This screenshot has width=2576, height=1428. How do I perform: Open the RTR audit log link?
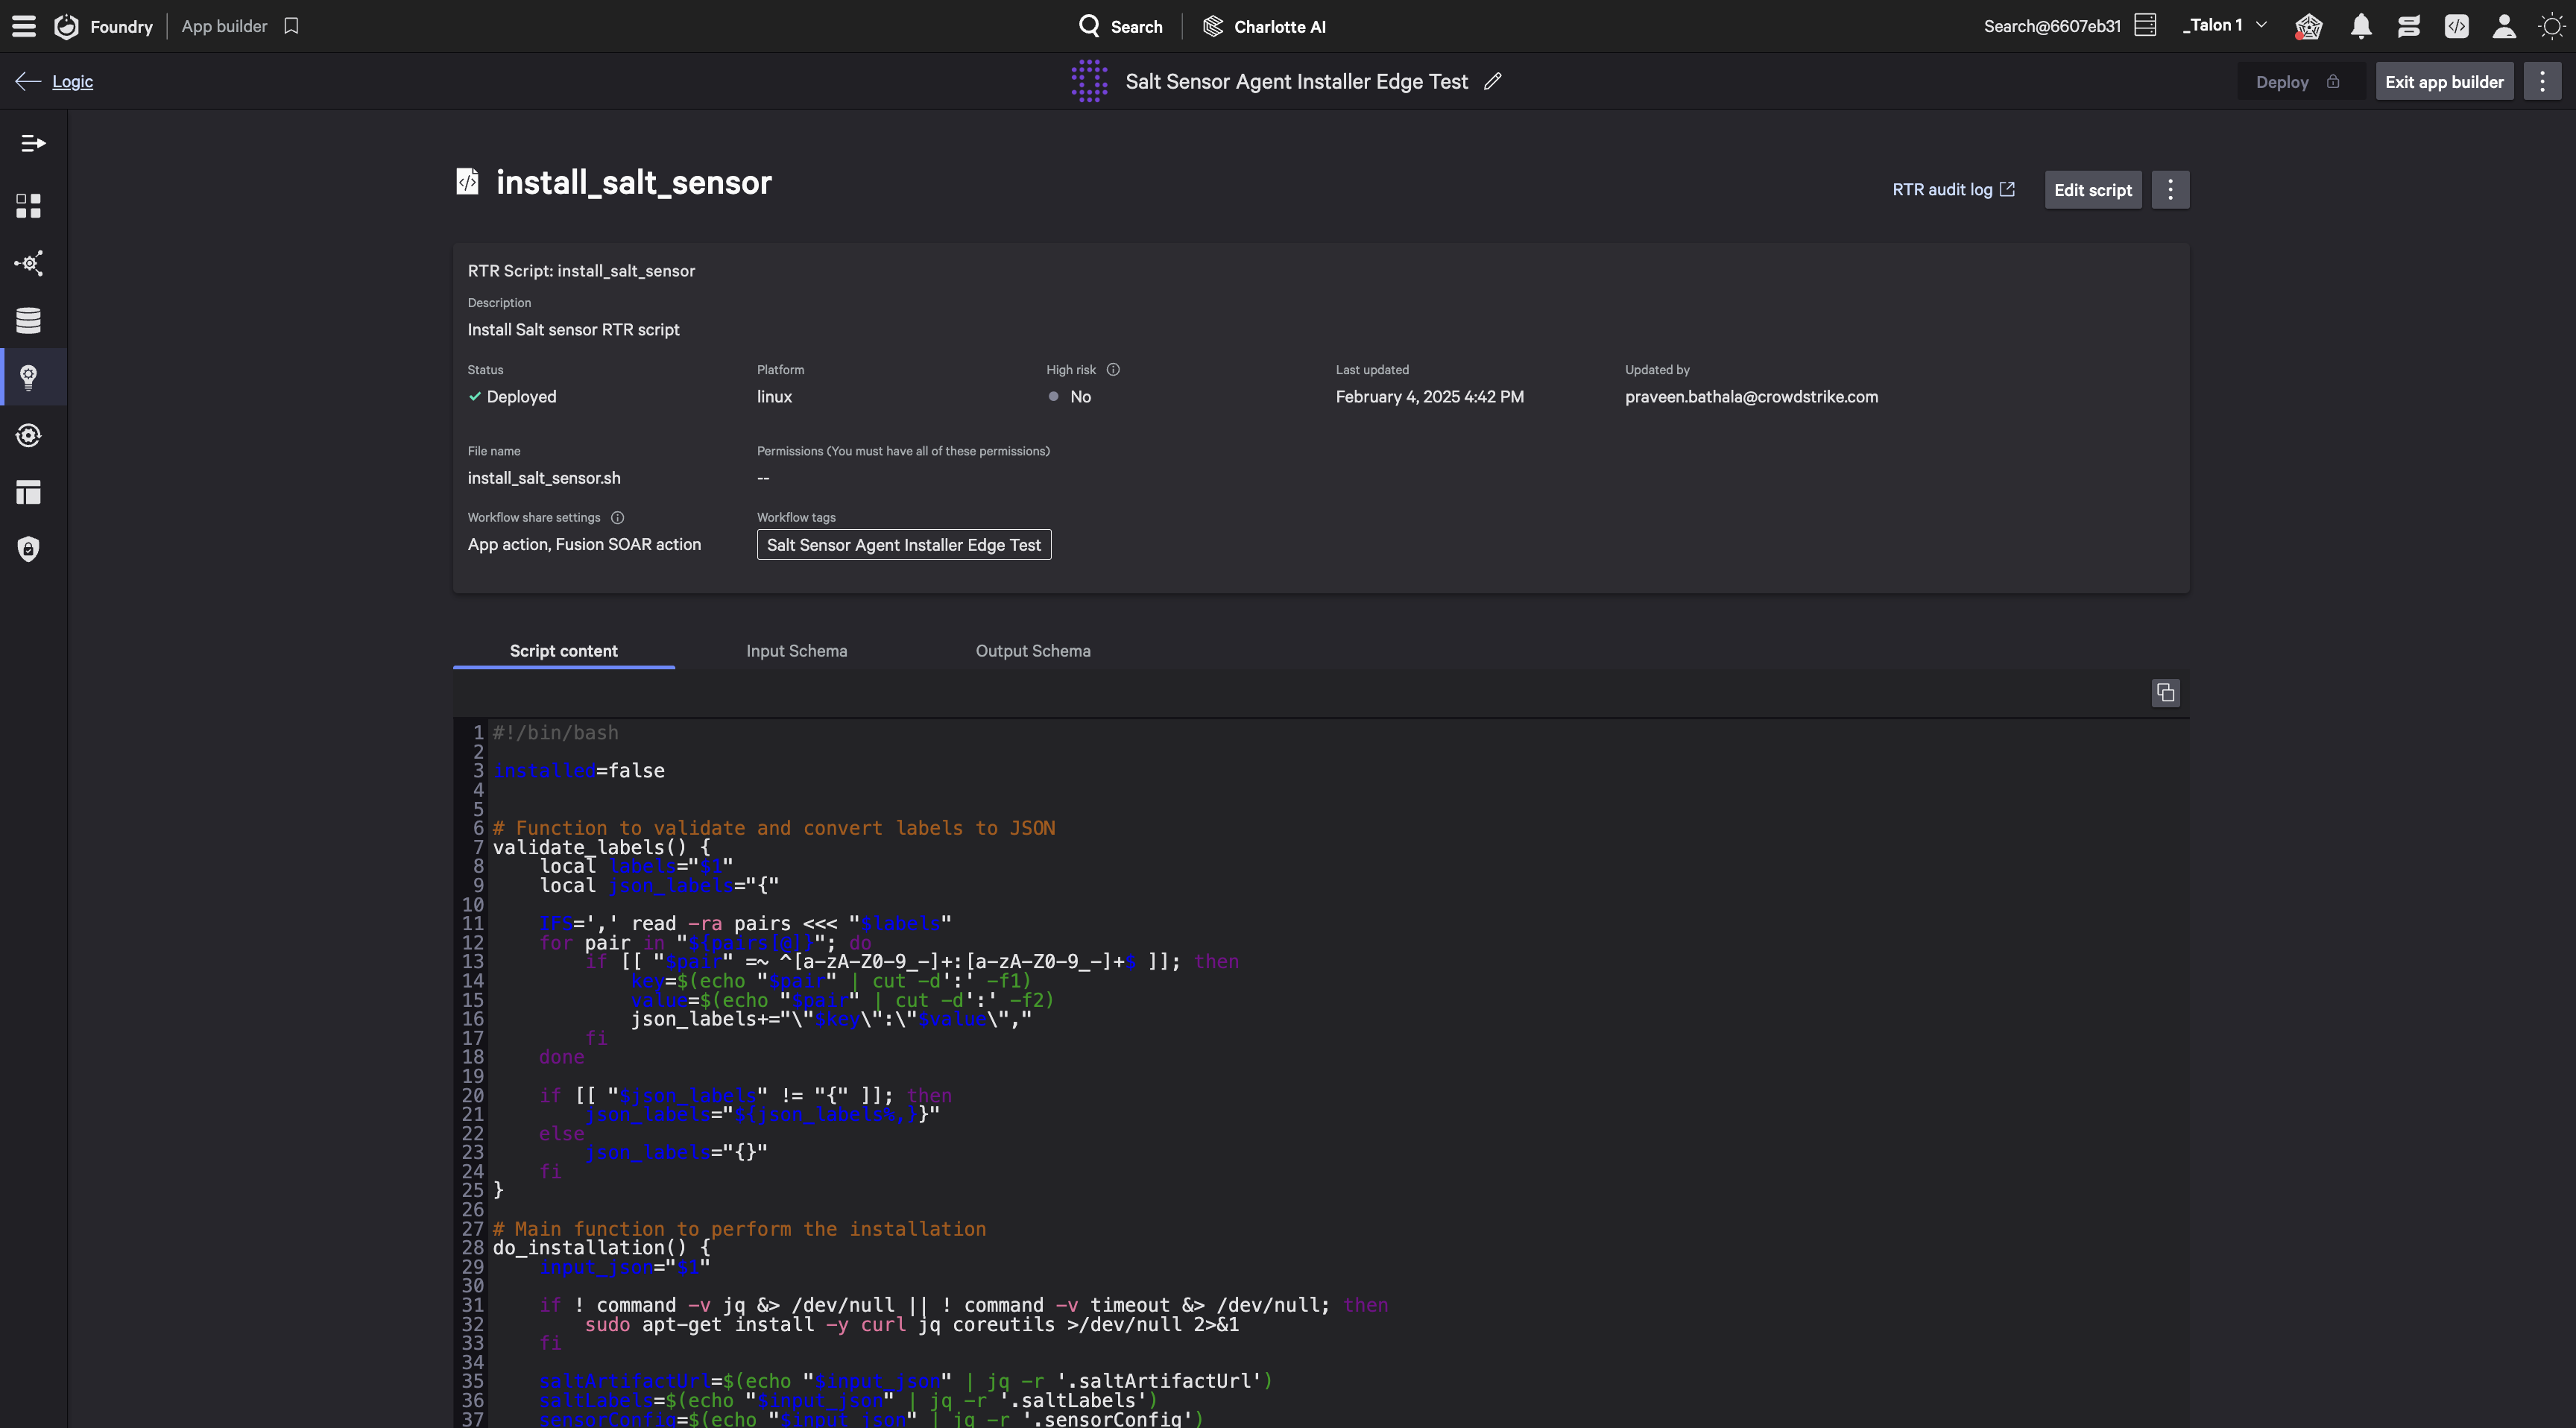click(x=1953, y=190)
